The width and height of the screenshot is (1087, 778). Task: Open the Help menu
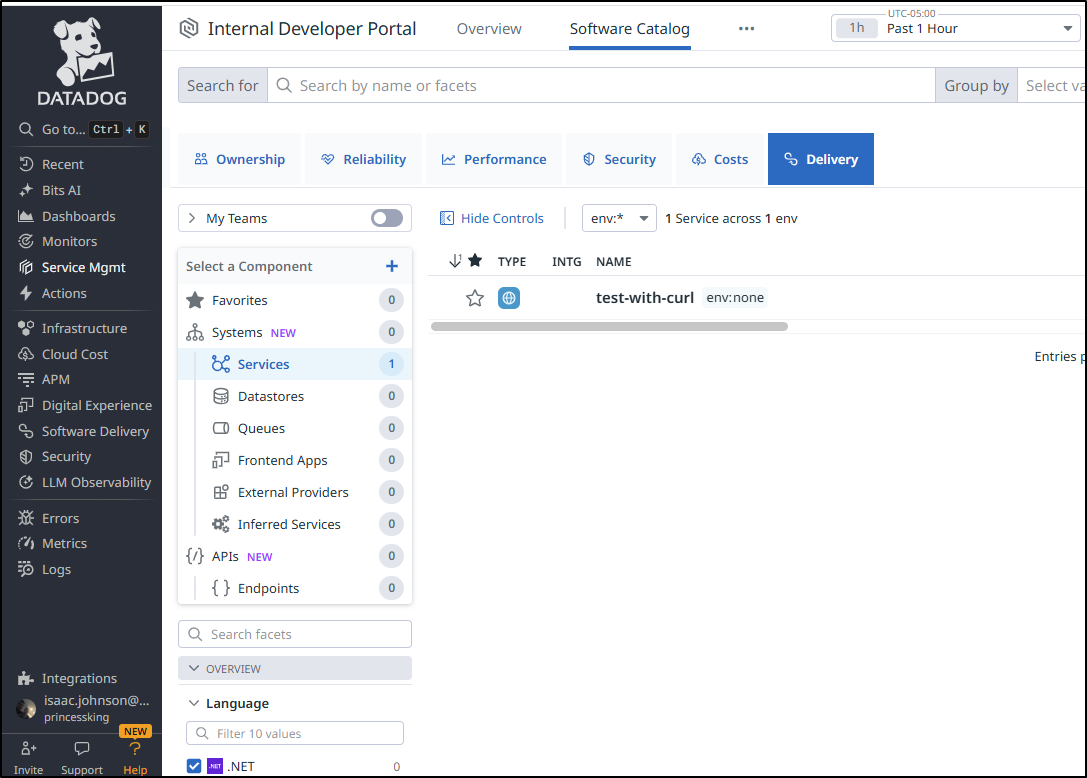pyautogui.click(x=135, y=757)
